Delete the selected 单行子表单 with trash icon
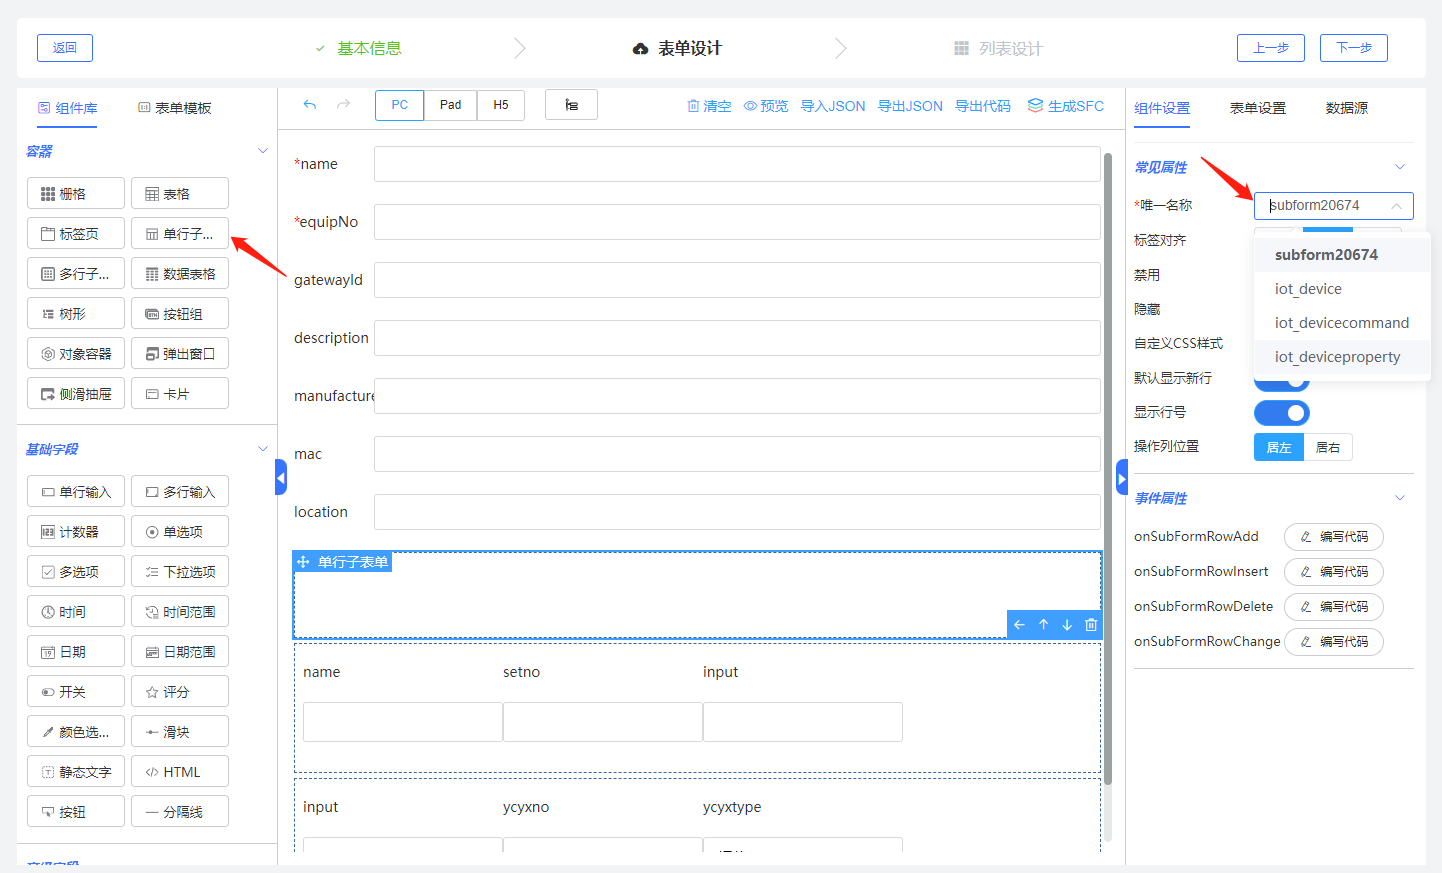The width and height of the screenshot is (1442, 873). [x=1091, y=625]
